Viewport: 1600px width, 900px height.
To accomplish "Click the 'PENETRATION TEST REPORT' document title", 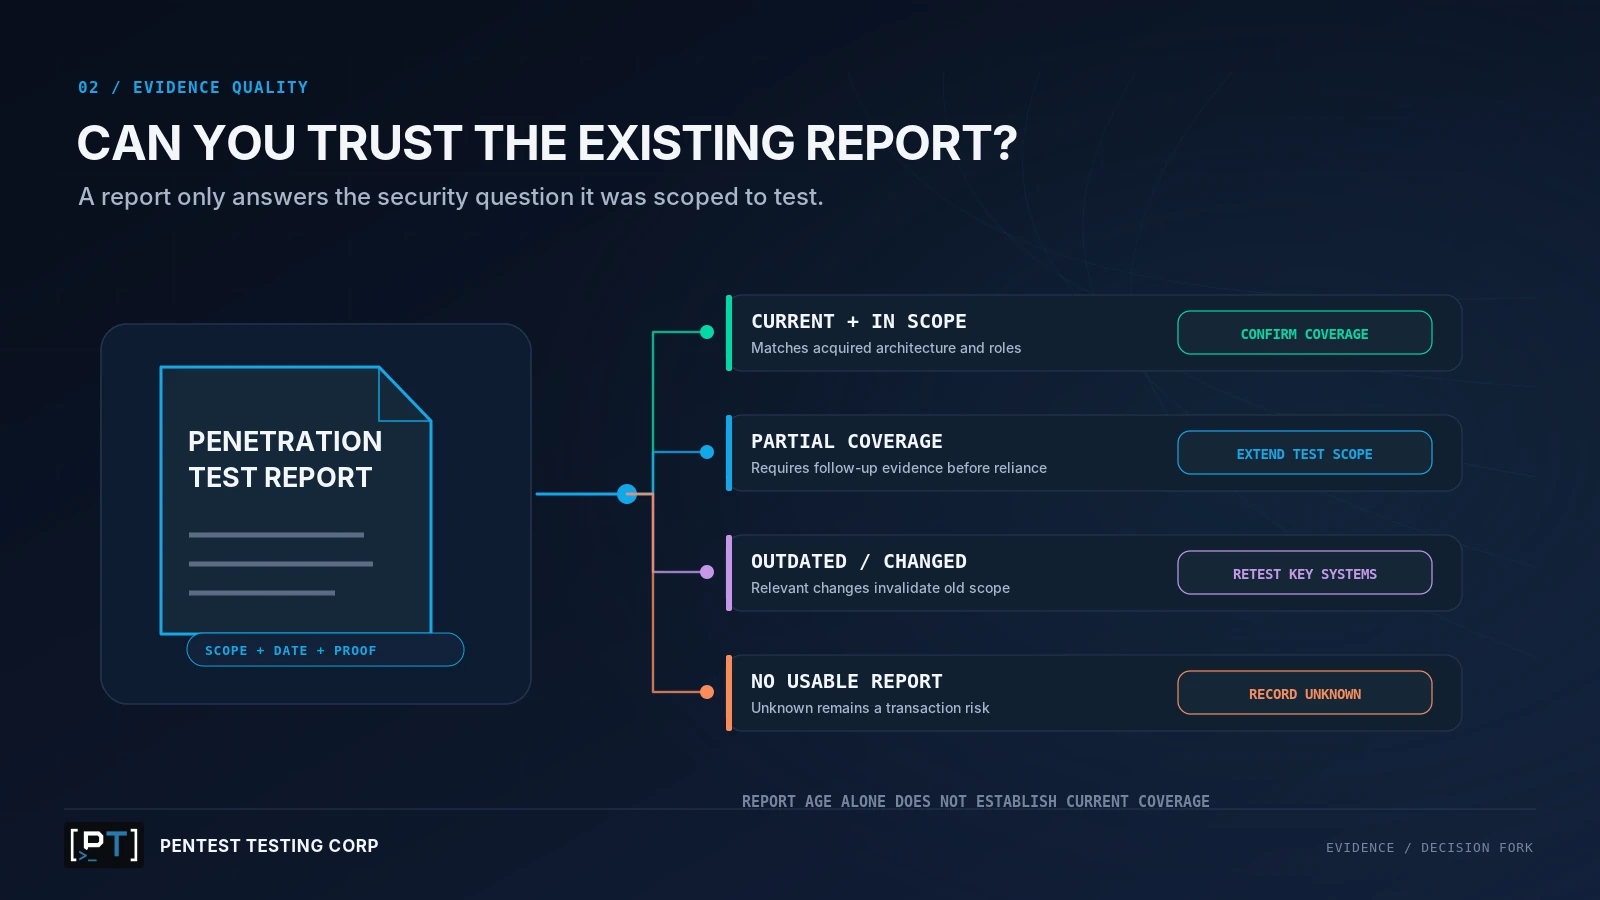I will click(285, 459).
